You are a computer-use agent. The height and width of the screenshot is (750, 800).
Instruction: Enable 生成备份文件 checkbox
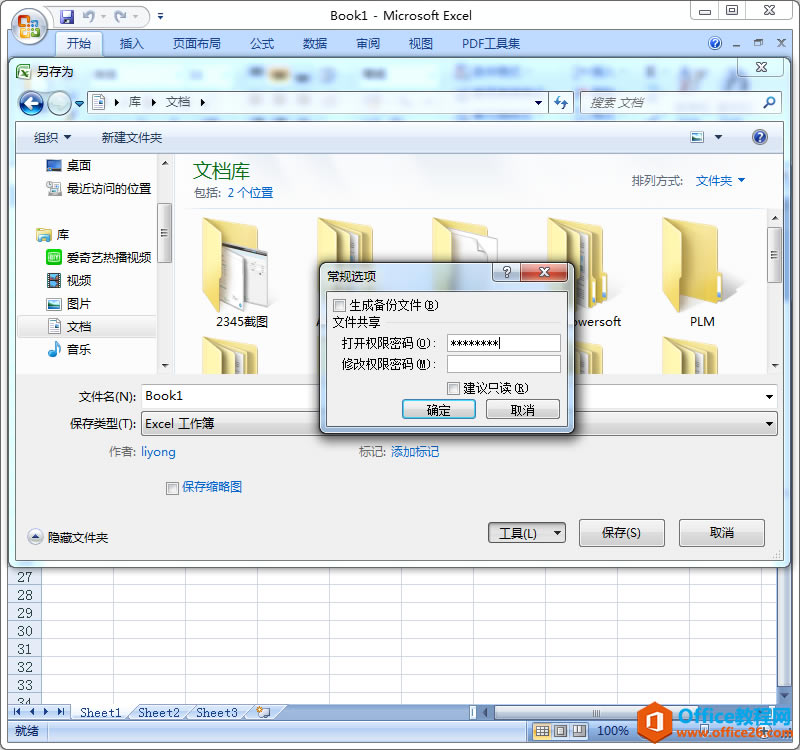(x=339, y=306)
